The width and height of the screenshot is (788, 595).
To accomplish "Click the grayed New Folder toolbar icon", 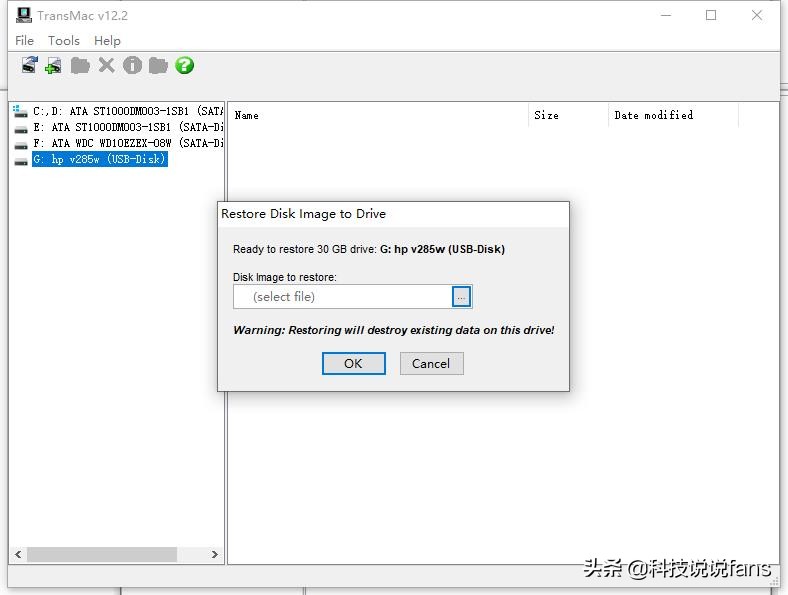I will coord(80,65).
